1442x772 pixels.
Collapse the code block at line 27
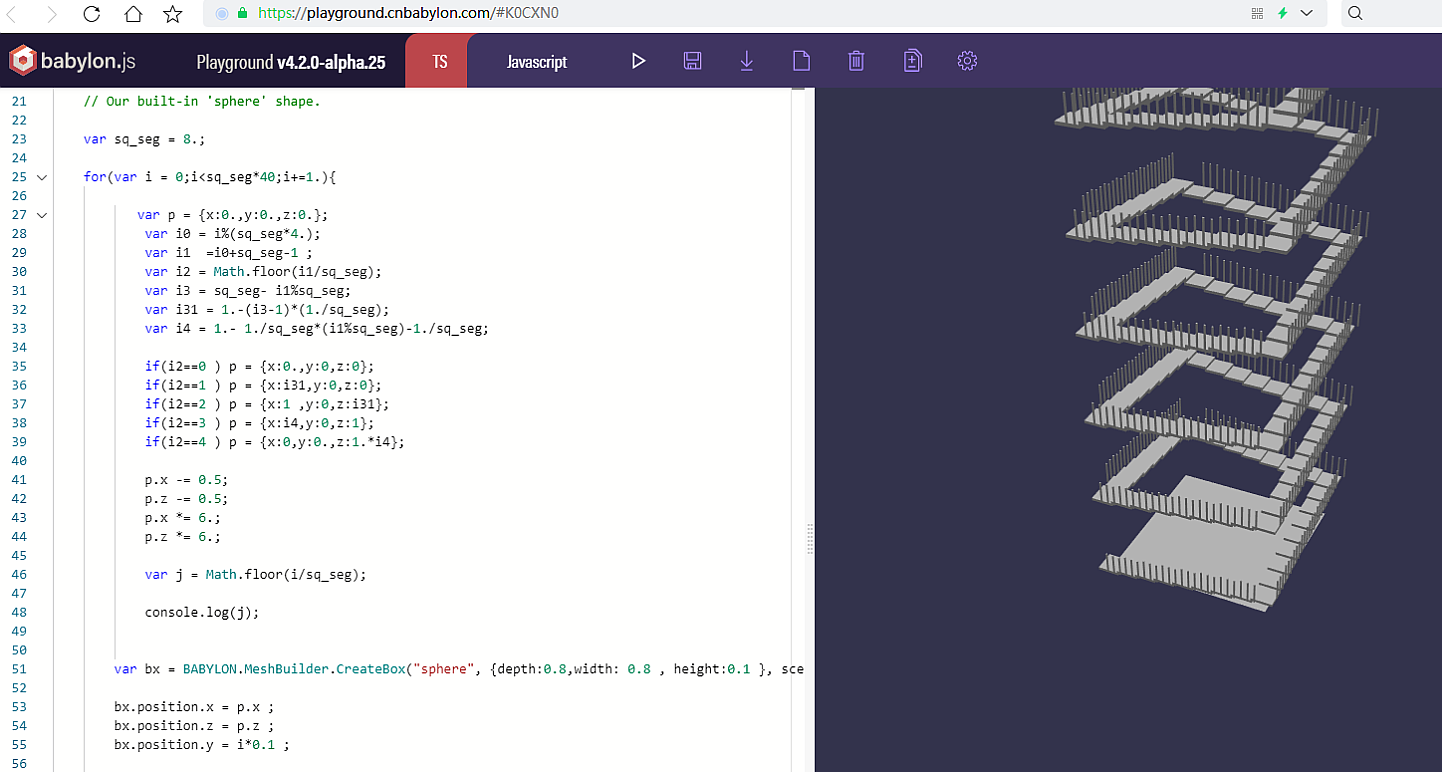pos(41,214)
